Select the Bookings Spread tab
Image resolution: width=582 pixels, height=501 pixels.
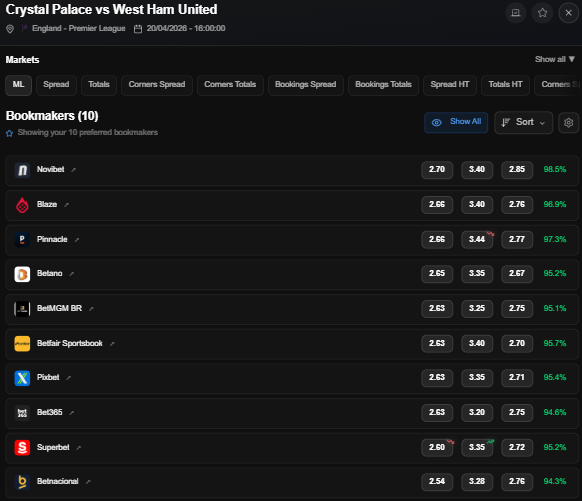coord(305,85)
